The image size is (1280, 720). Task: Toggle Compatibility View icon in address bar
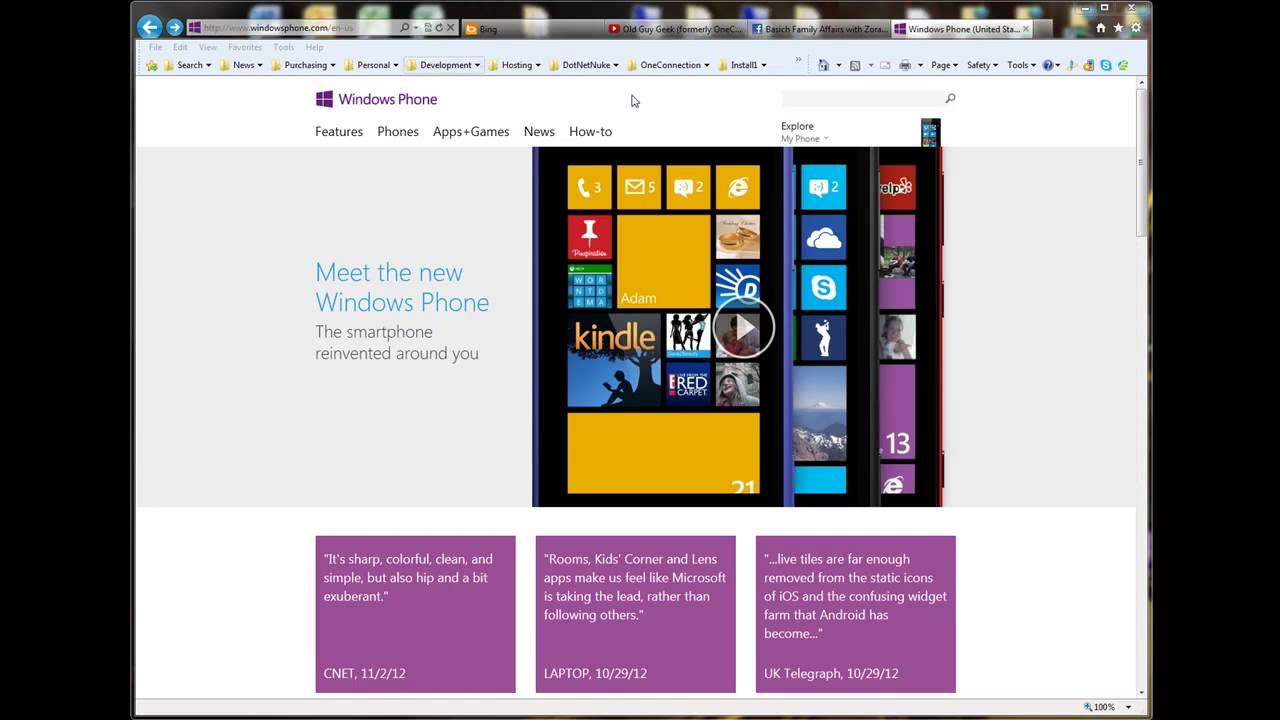tap(428, 28)
